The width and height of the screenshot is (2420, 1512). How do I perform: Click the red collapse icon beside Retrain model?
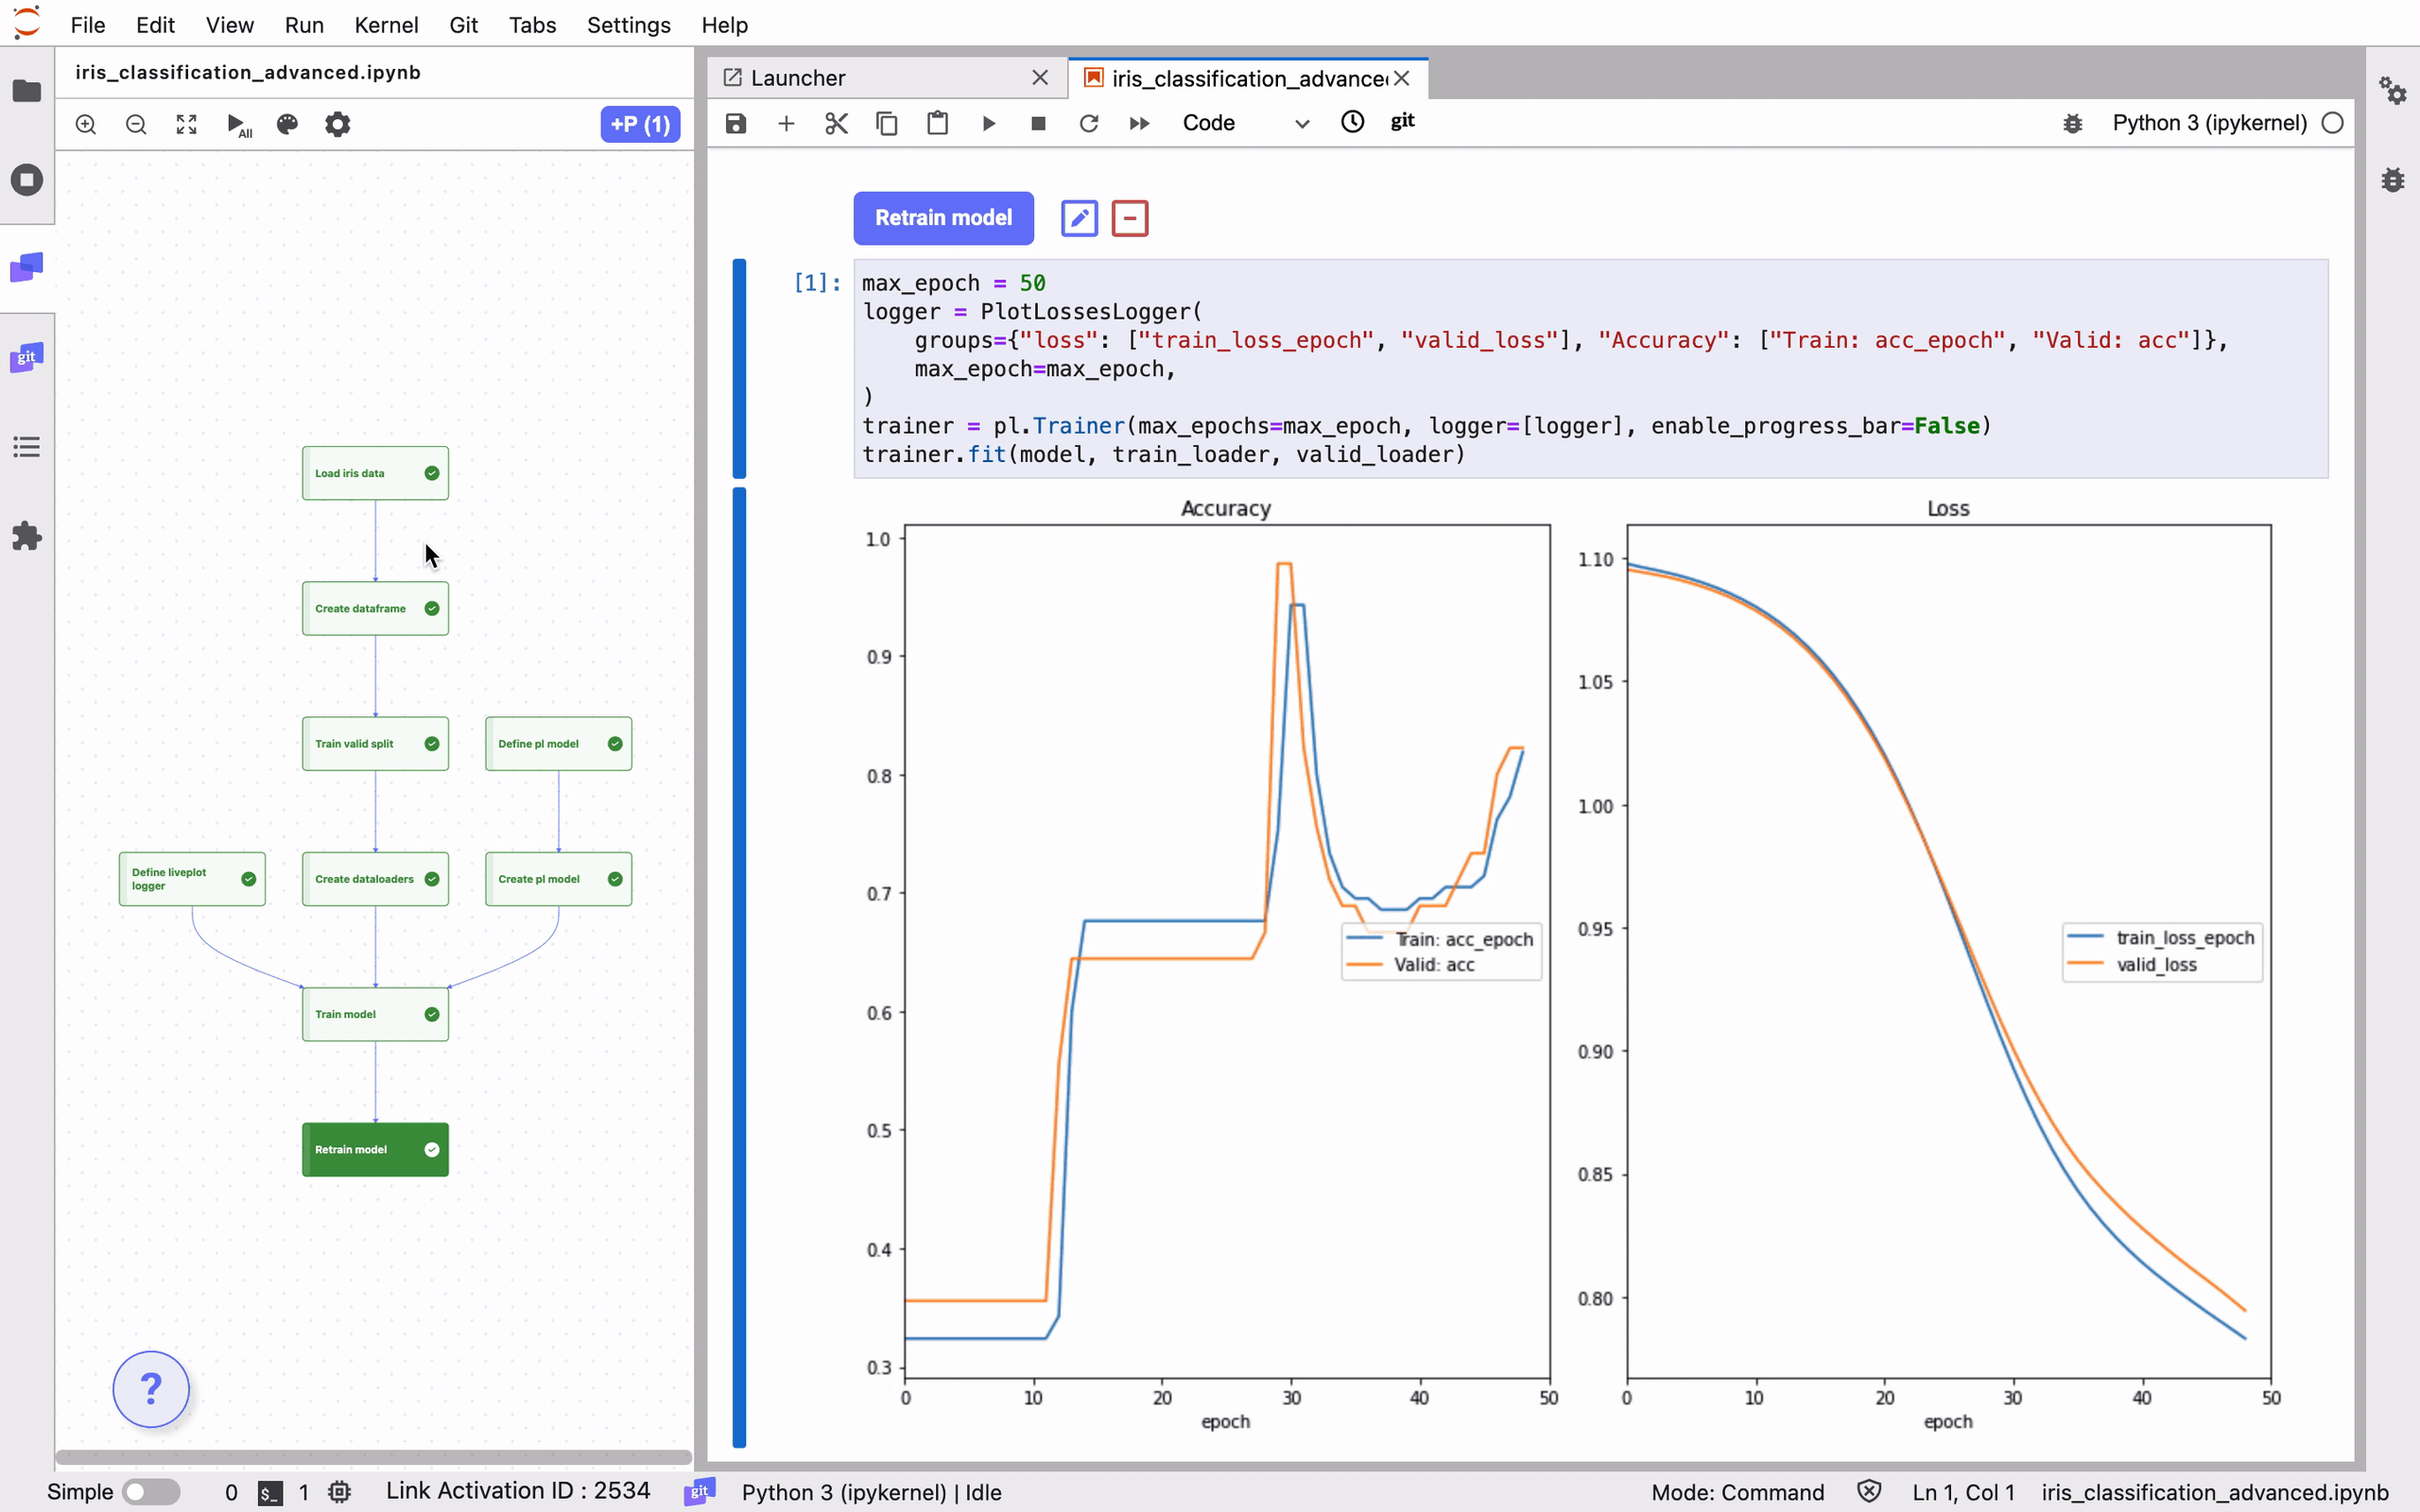click(x=1129, y=218)
